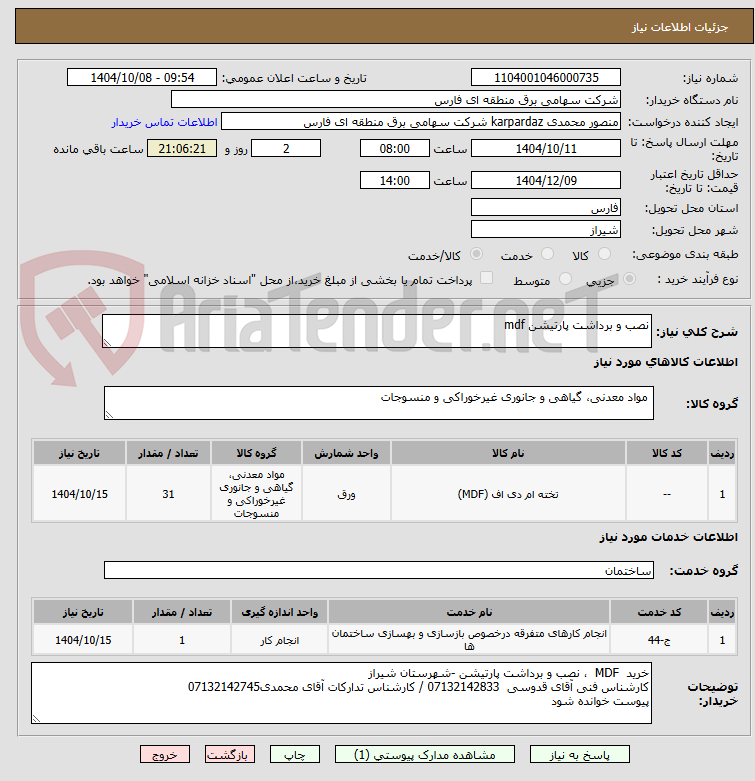Click the announcement date field 1404/10/08 - 09:54
The width and height of the screenshot is (755, 781).
coord(142,78)
